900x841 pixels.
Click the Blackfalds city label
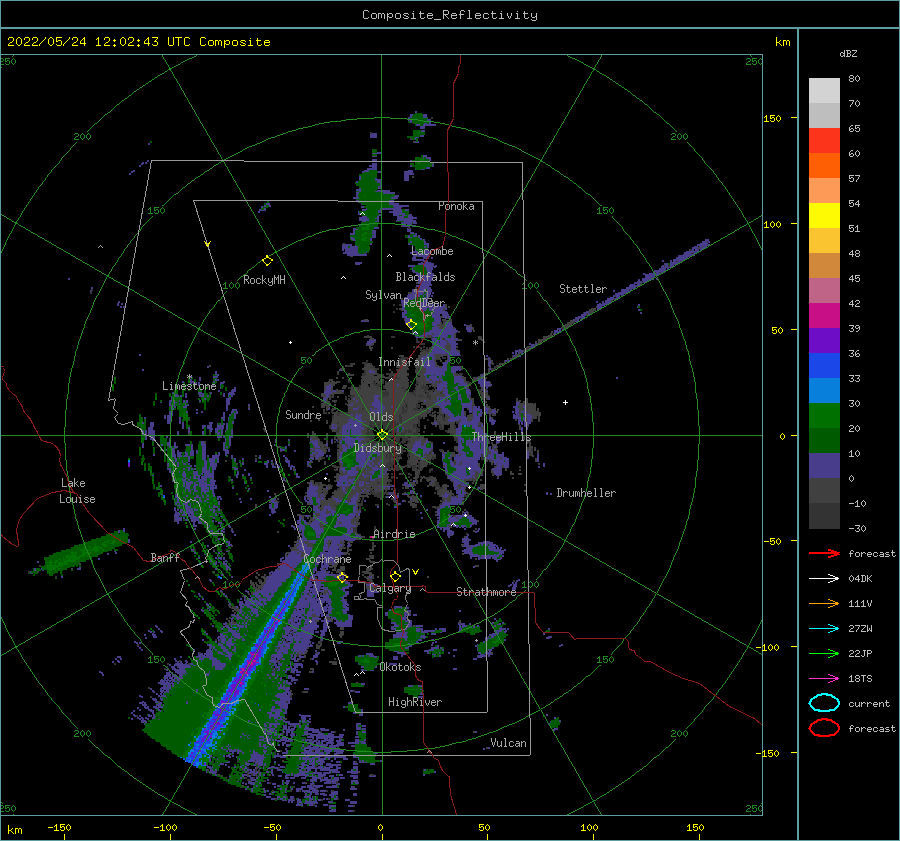425,277
